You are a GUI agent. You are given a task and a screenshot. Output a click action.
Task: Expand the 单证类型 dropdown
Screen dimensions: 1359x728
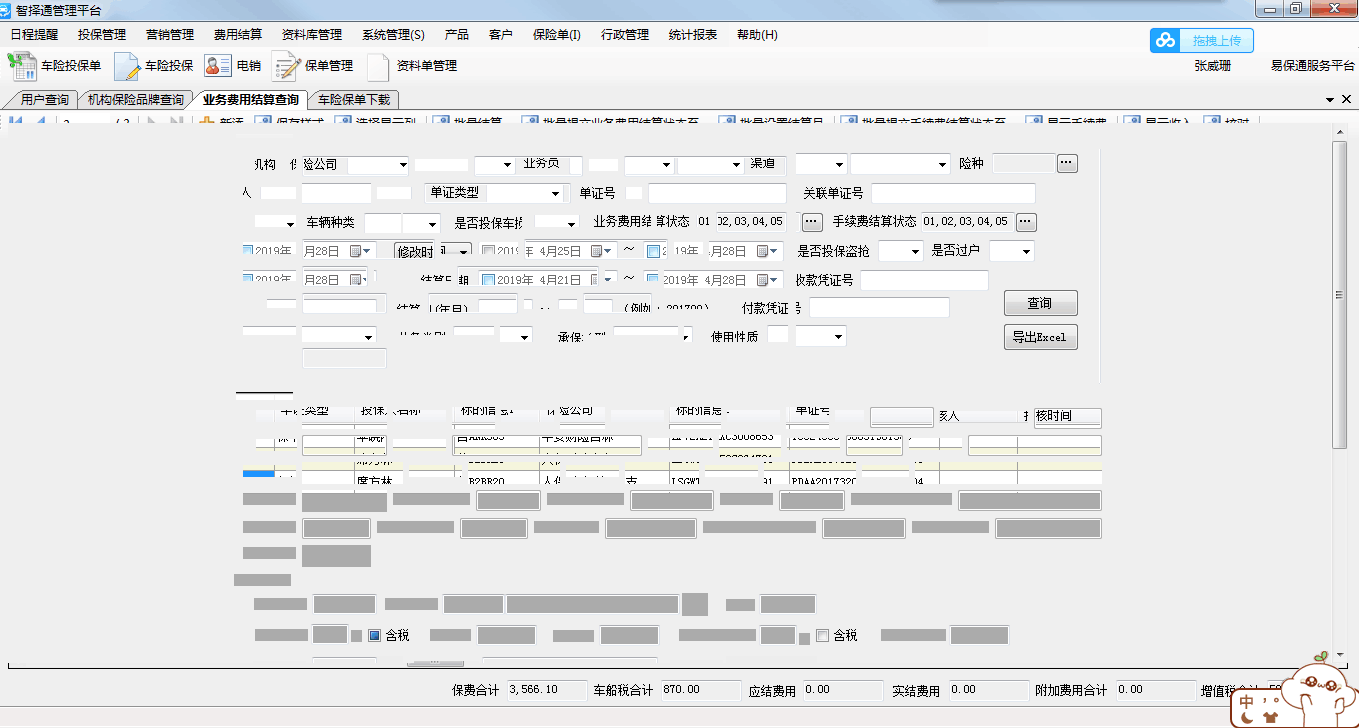click(x=555, y=193)
